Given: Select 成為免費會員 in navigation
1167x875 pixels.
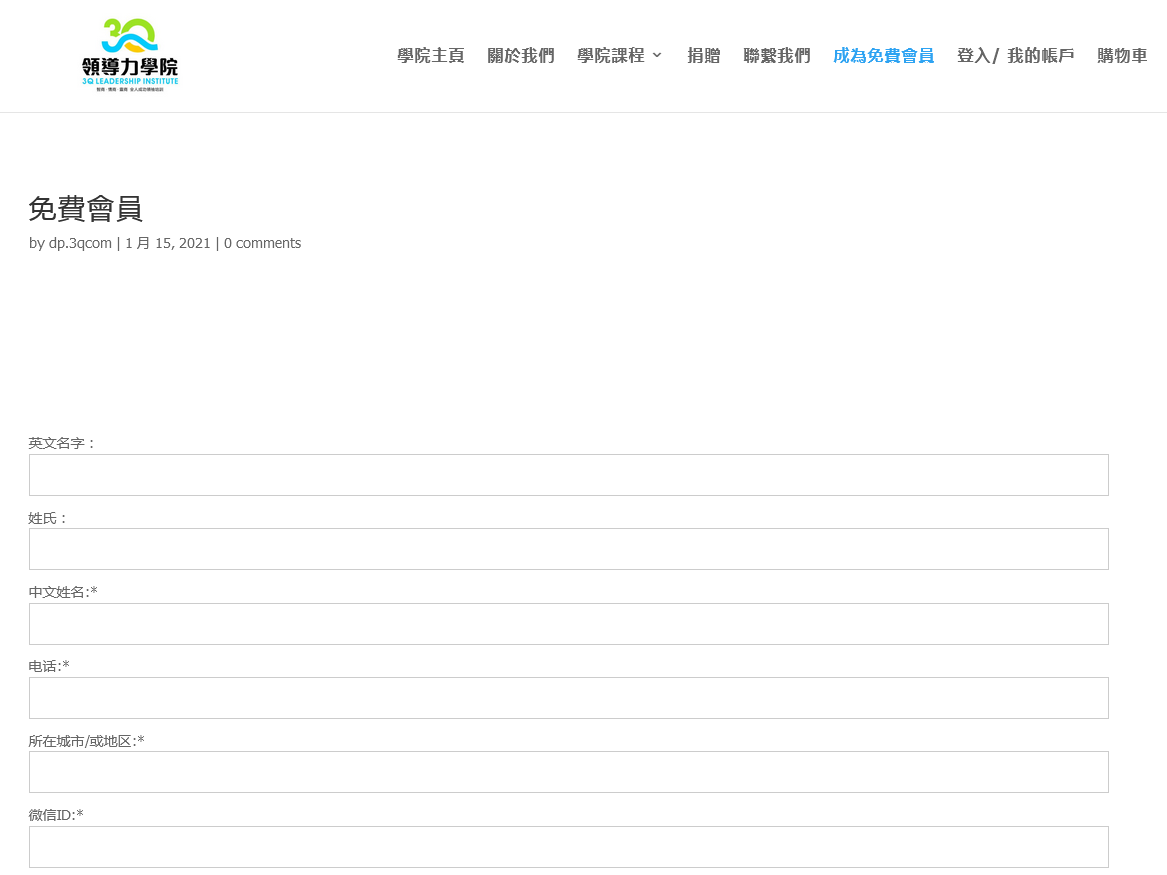Looking at the screenshot, I should pyautogui.click(x=883, y=56).
